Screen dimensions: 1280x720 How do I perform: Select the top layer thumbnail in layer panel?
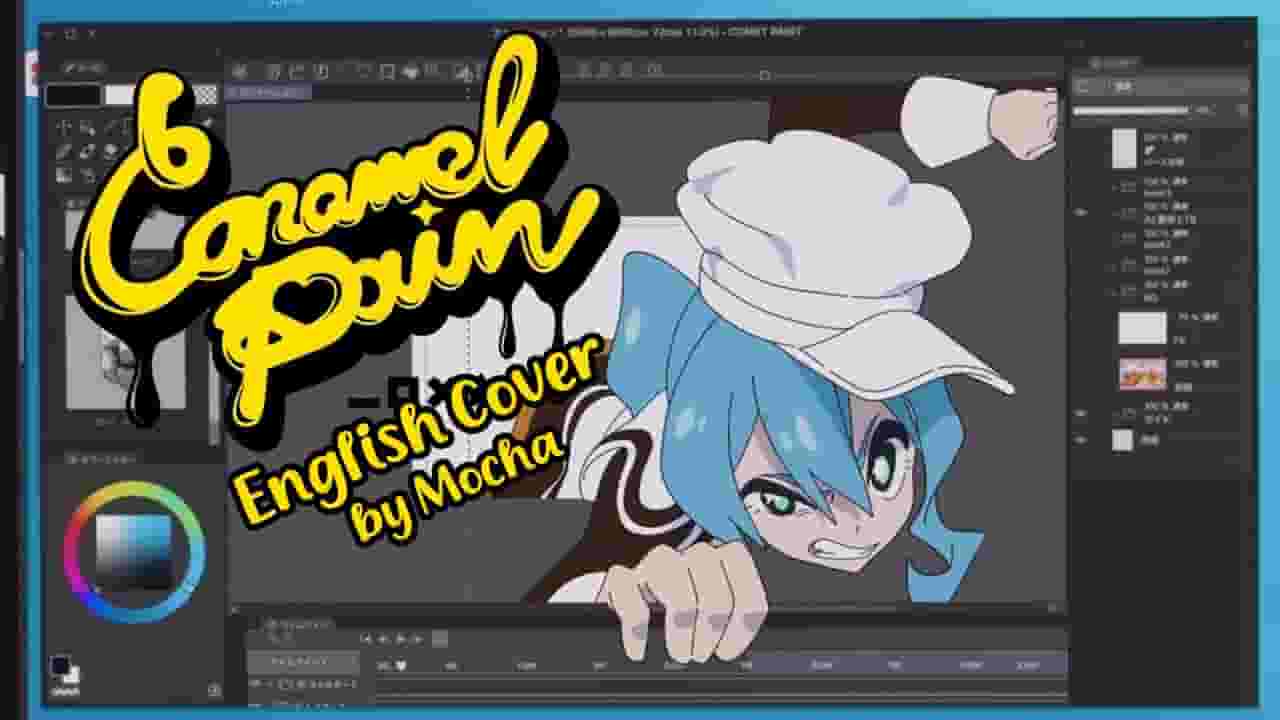click(x=1124, y=148)
